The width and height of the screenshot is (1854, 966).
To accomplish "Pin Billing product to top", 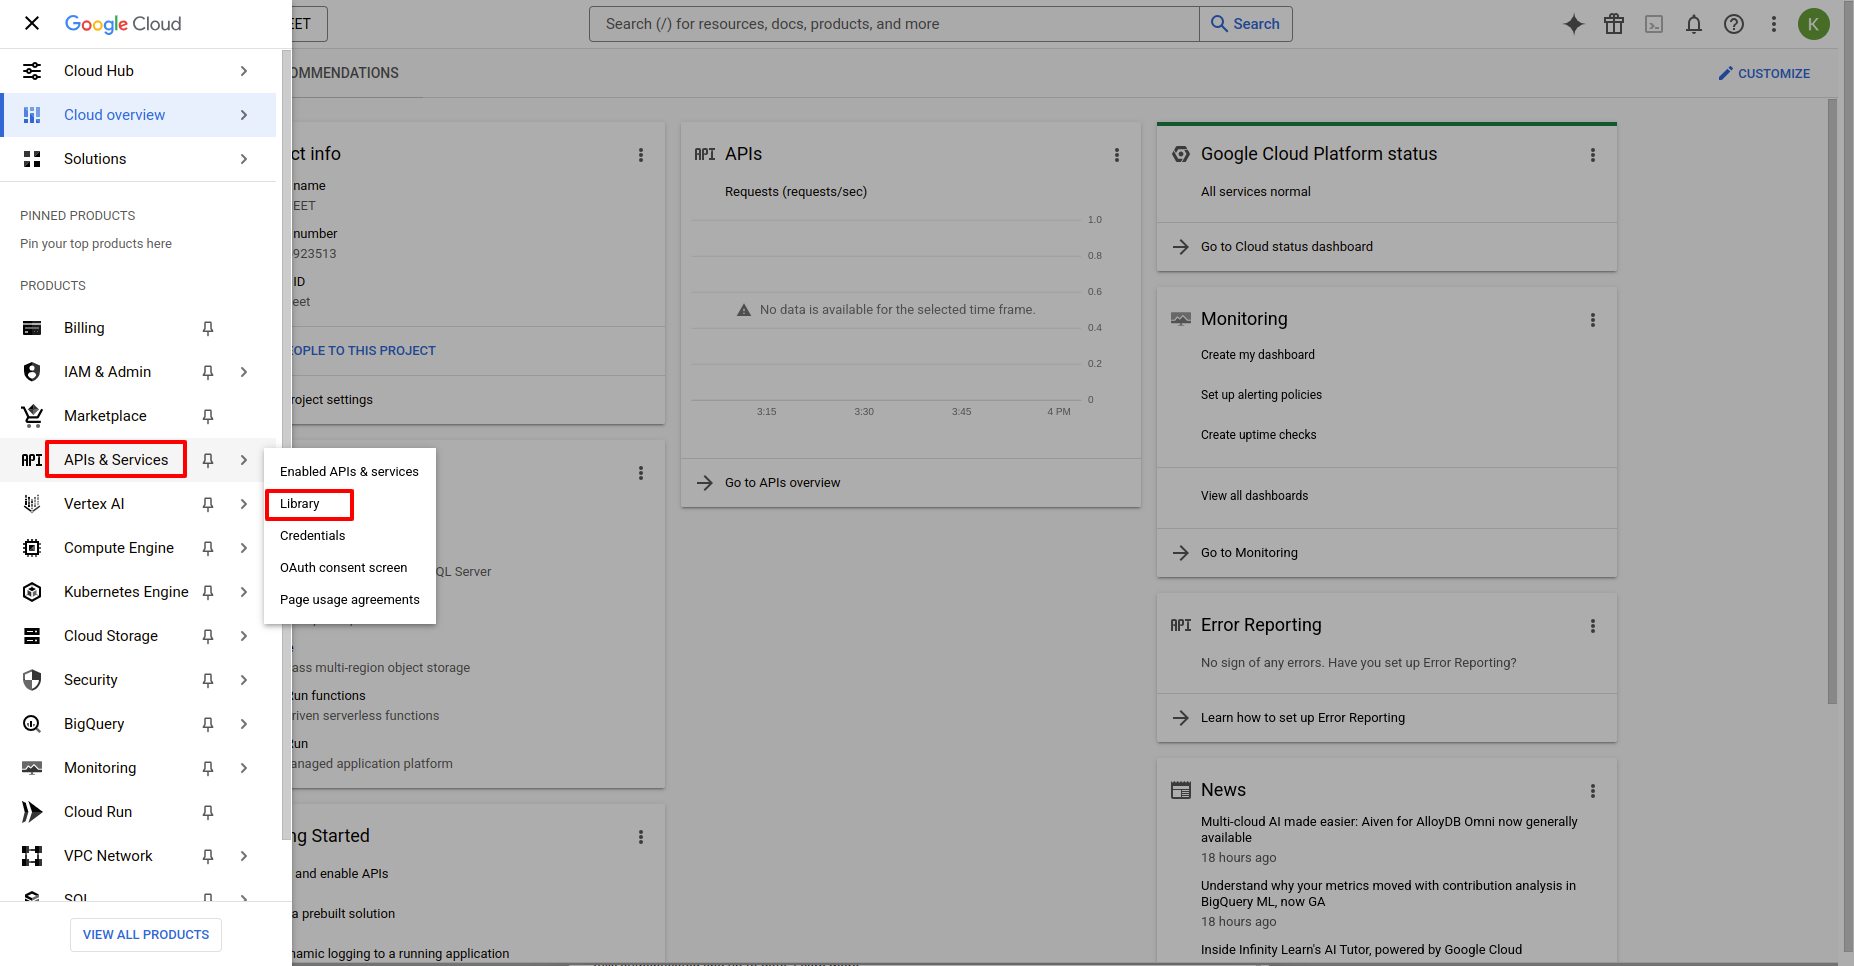I will 208,328.
